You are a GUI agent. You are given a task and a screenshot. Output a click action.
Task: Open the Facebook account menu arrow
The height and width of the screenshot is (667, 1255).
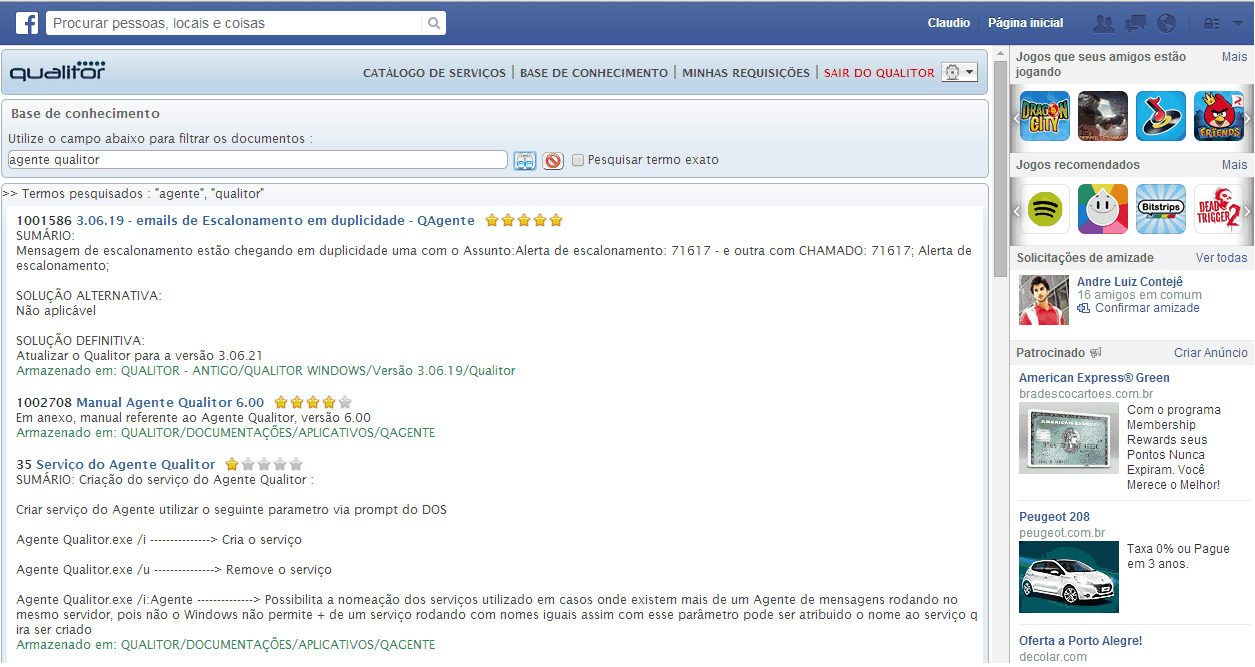pos(1238,23)
